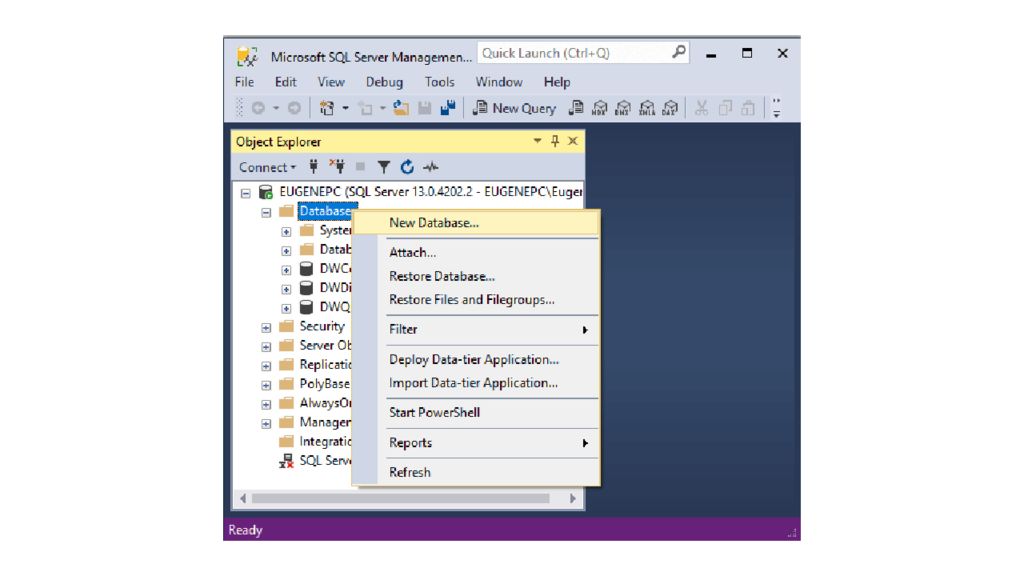The height and width of the screenshot is (576, 1024).
Task: Select Deploy Data-tier Application... entry
Action: (476, 360)
